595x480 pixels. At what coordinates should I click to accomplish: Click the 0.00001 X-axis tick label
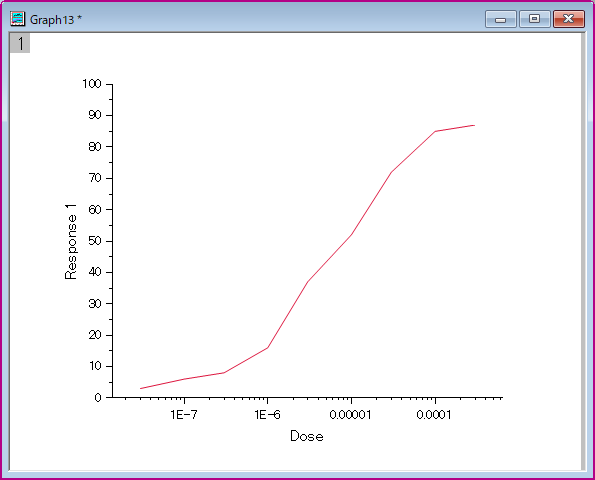pyautogui.click(x=350, y=415)
